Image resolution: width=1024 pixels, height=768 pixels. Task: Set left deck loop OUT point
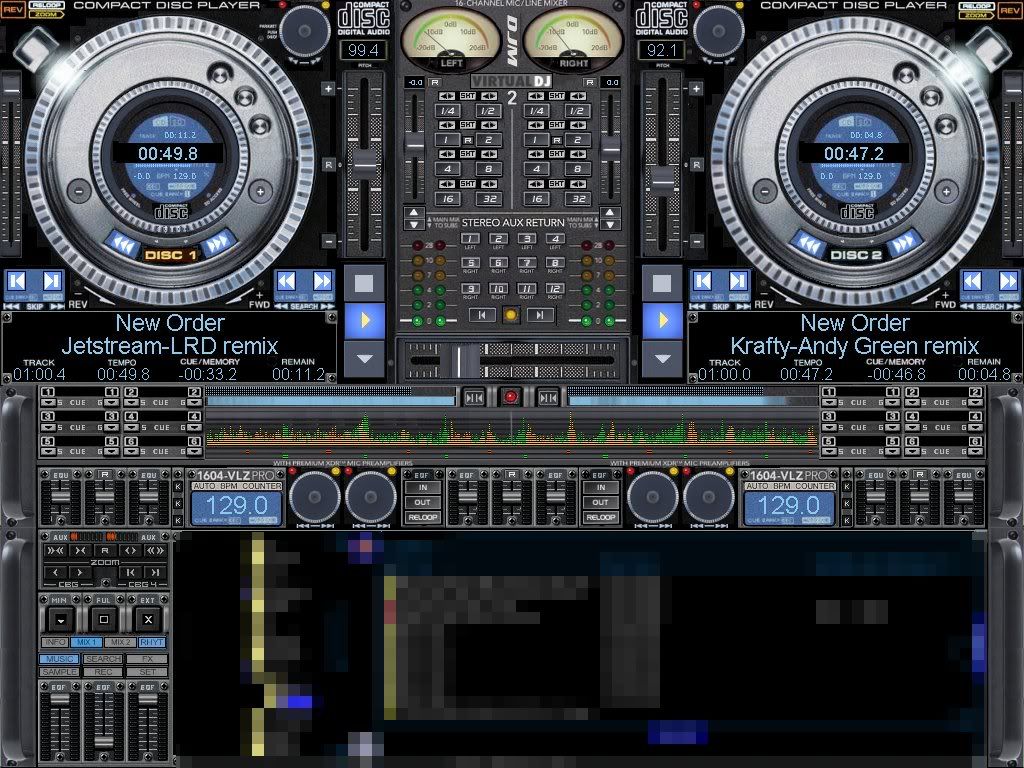coord(423,502)
